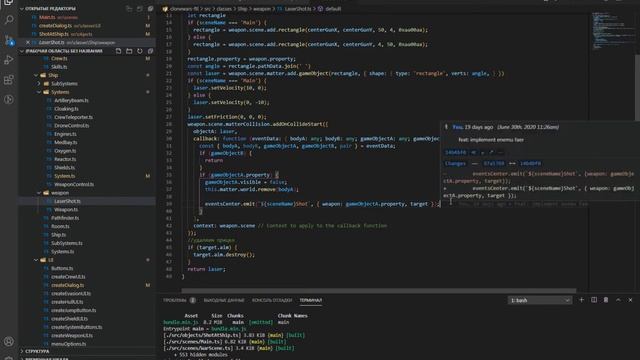Open Source Control view in activity bar
The height and width of the screenshot is (360, 640).
tap(9, 40)
